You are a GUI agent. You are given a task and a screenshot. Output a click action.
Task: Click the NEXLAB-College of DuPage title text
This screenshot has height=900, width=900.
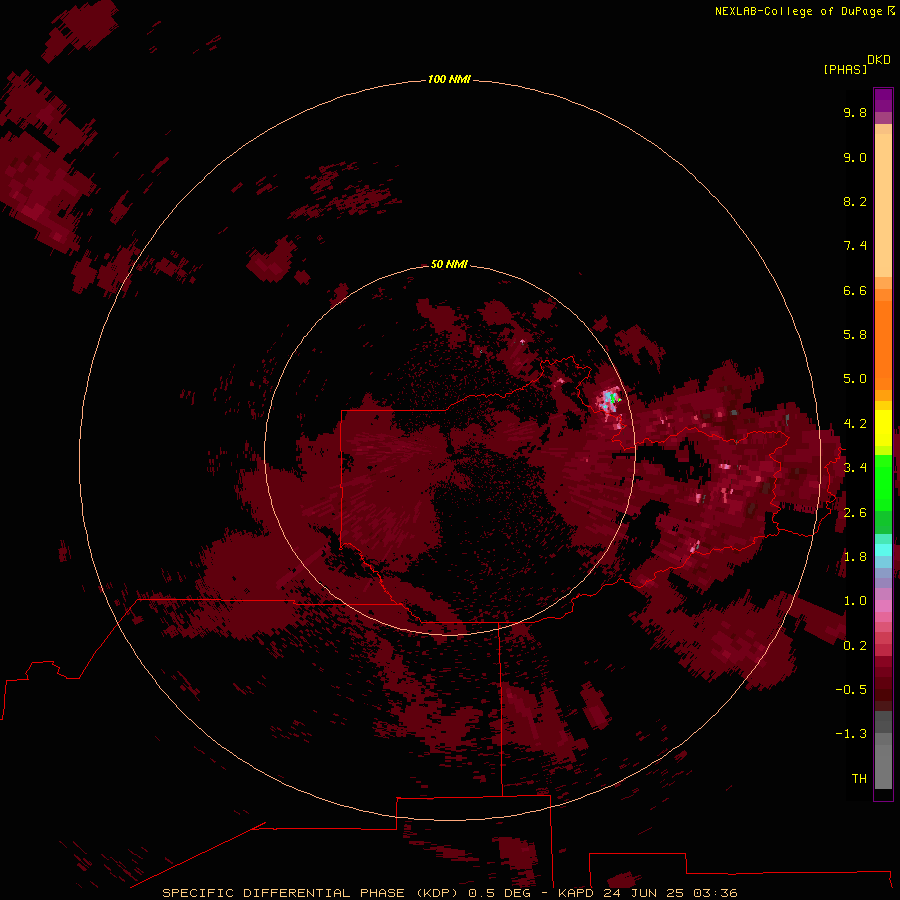click(800, 11)
